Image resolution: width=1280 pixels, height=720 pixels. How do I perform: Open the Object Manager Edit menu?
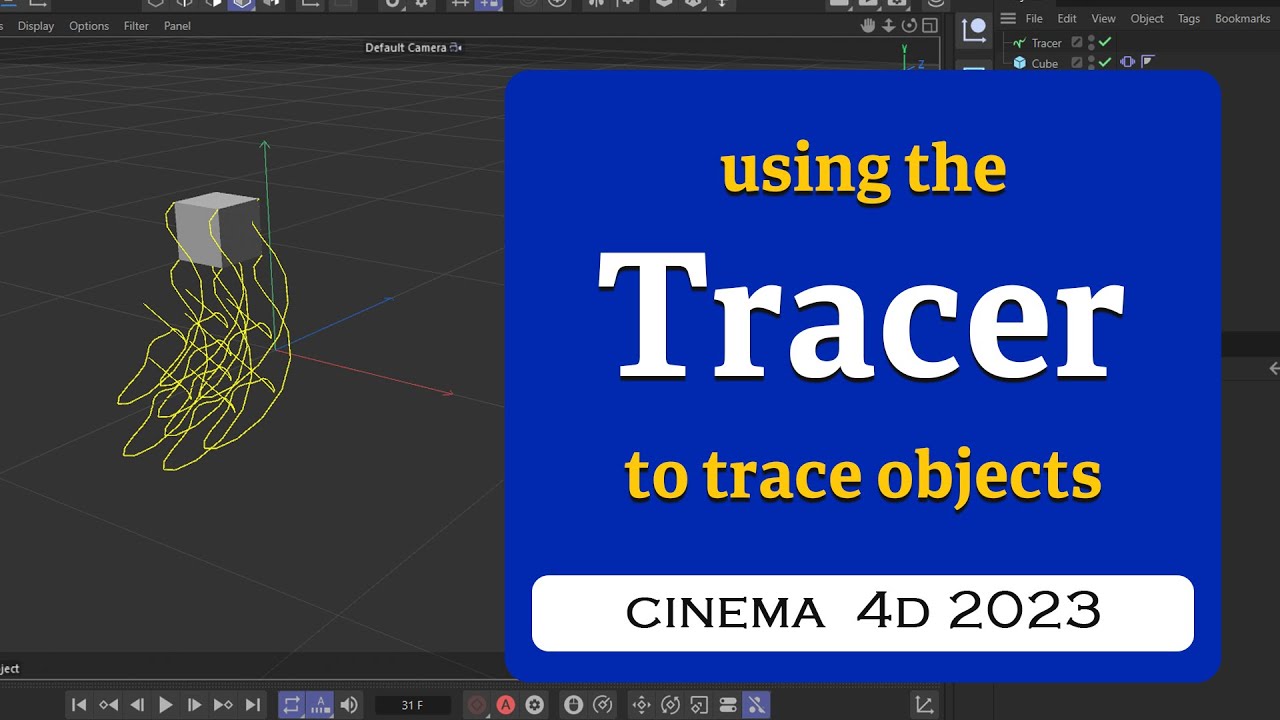1067,19
